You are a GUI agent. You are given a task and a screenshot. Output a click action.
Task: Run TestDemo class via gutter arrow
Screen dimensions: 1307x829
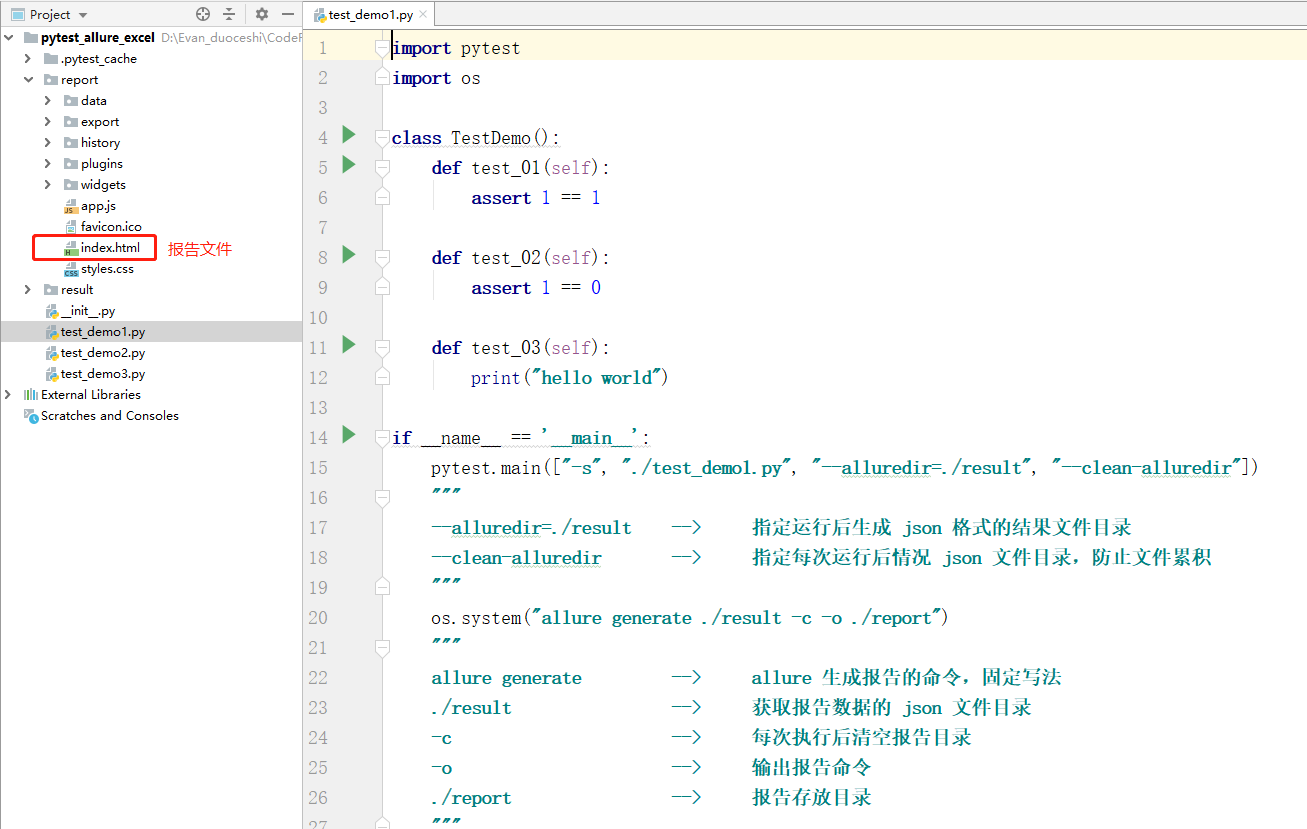coord(348,134)
